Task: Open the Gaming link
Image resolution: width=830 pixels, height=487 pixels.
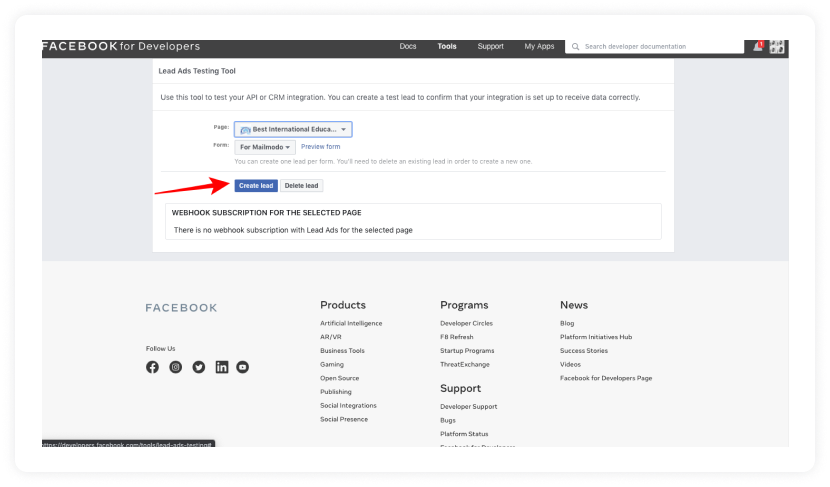Action: 332,364
